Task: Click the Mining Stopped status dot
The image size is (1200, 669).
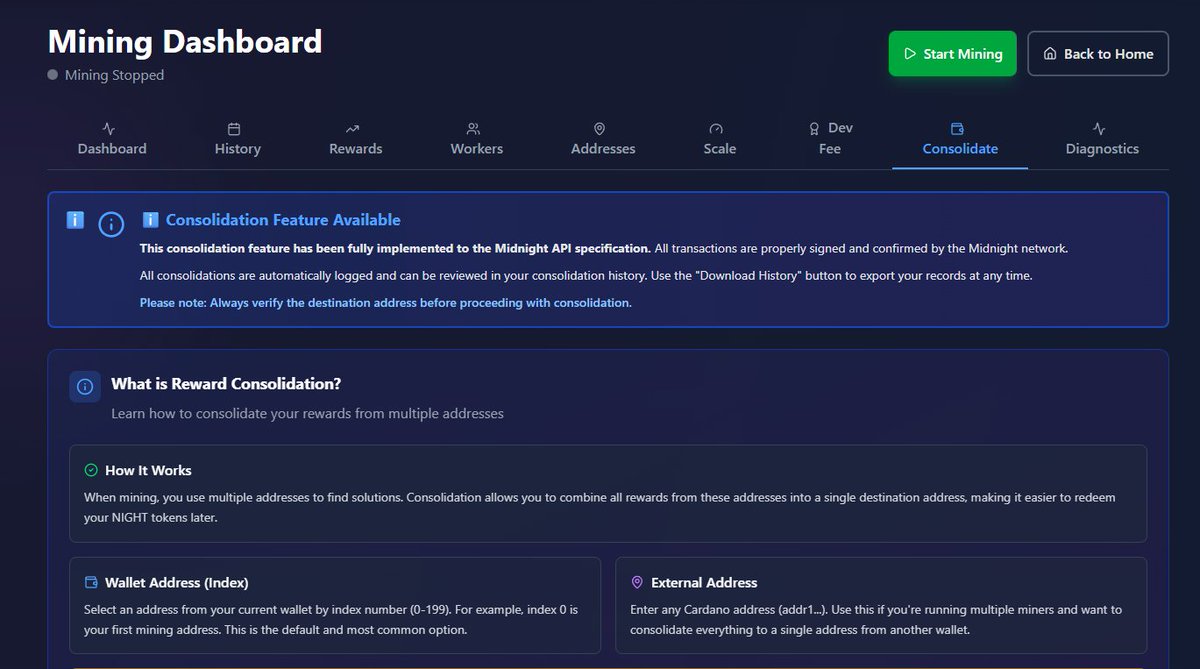Action: pos(53,75)
